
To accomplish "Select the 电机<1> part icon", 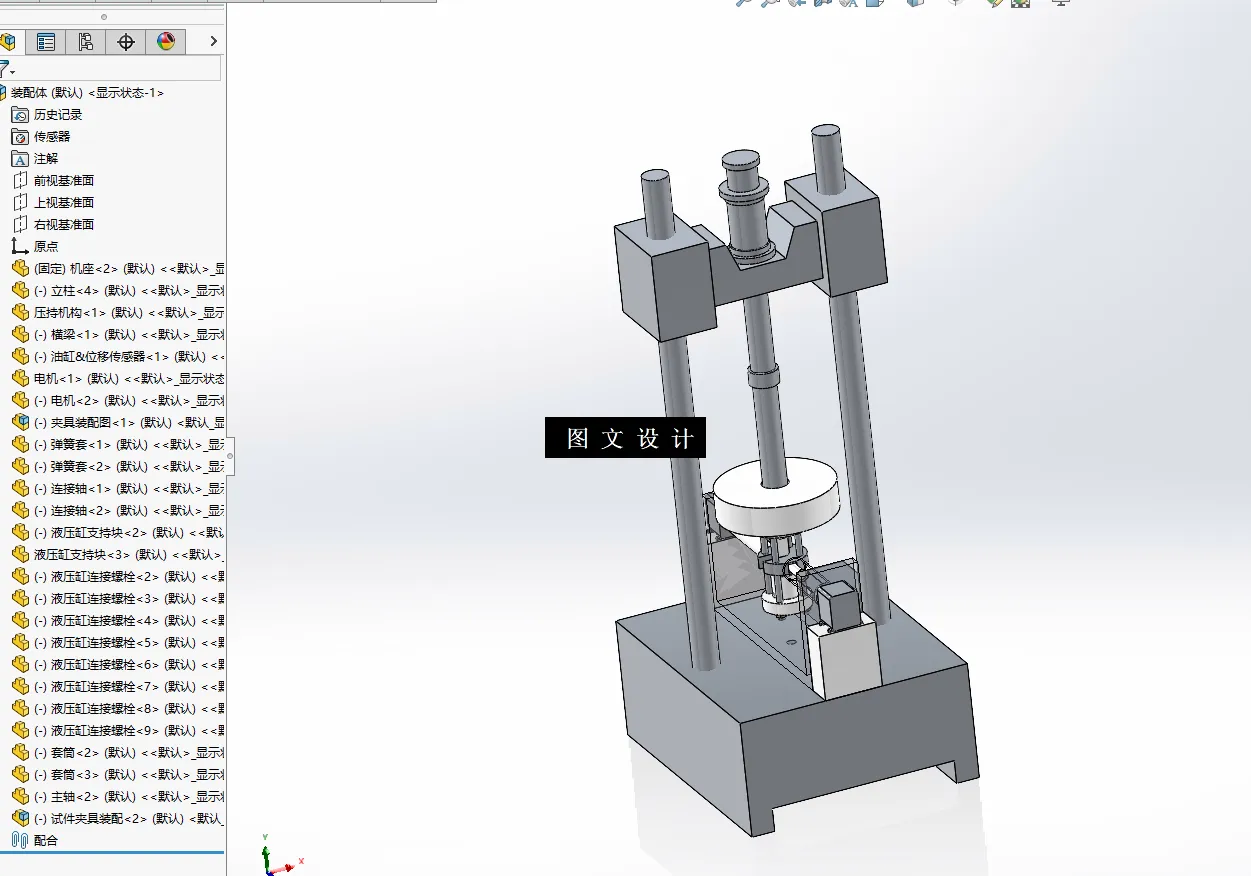I will (20, 379).
